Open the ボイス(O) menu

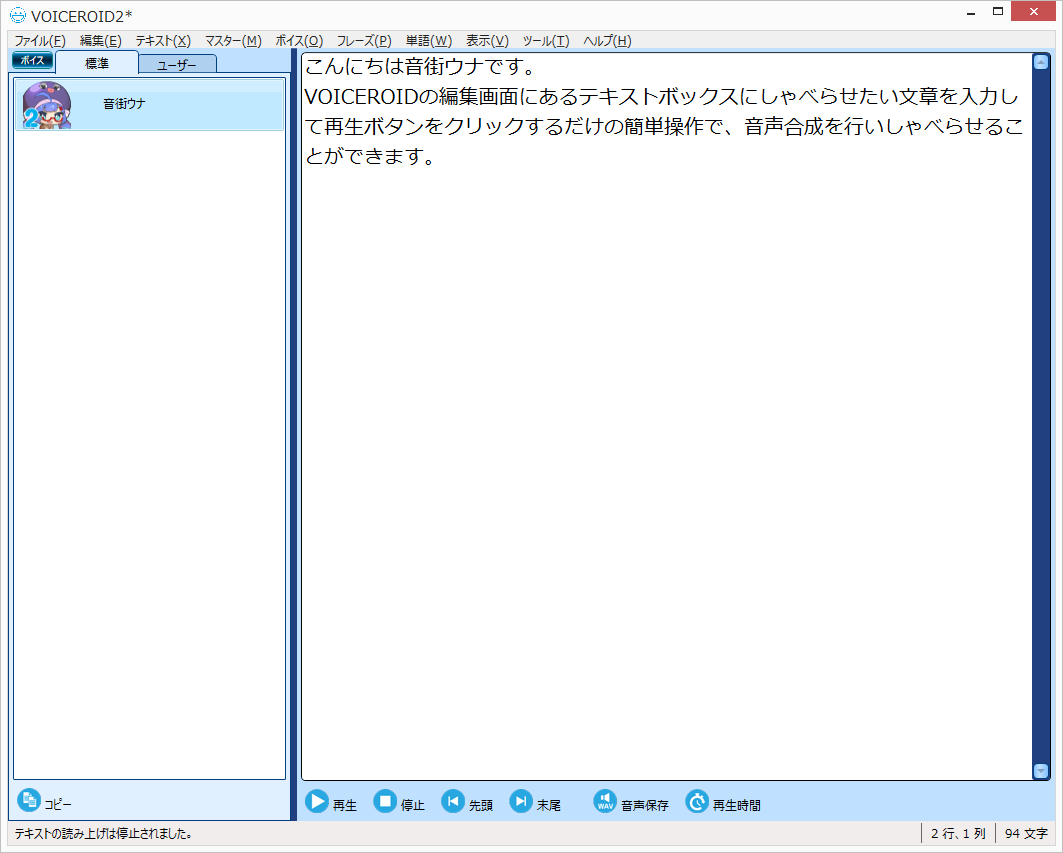tap(299, 41)
